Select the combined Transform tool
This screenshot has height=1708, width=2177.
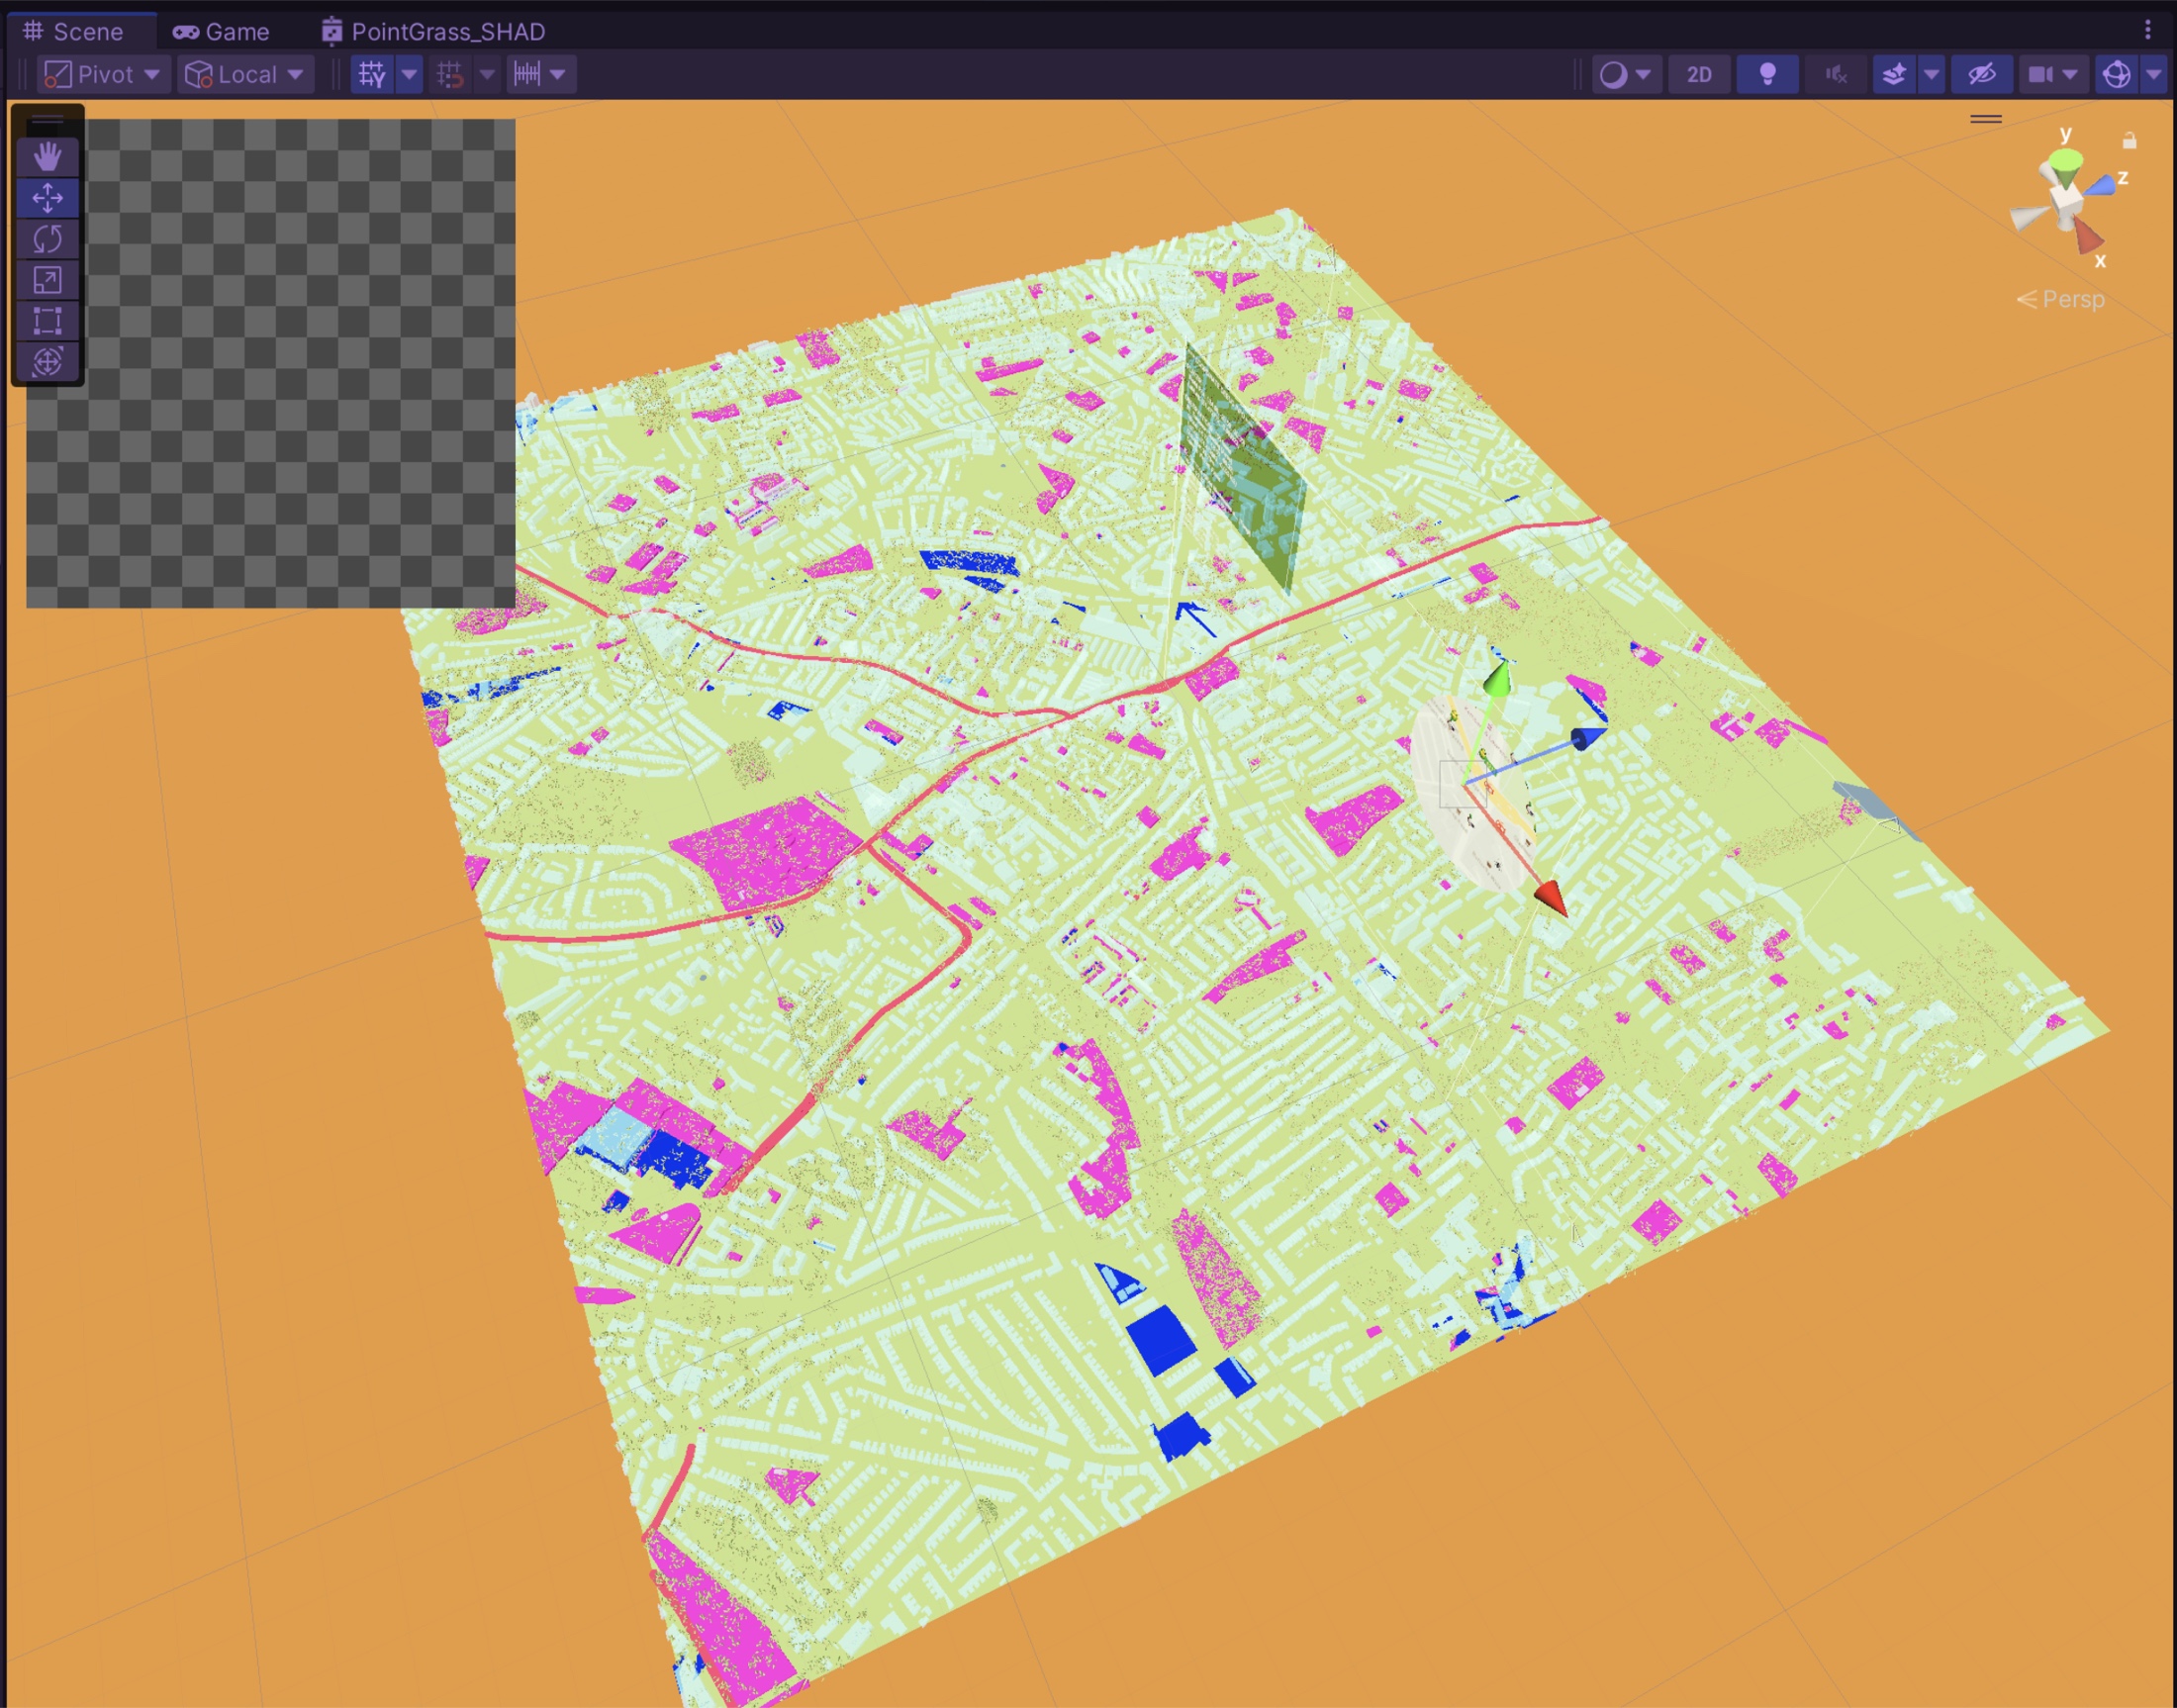(47, 361)
